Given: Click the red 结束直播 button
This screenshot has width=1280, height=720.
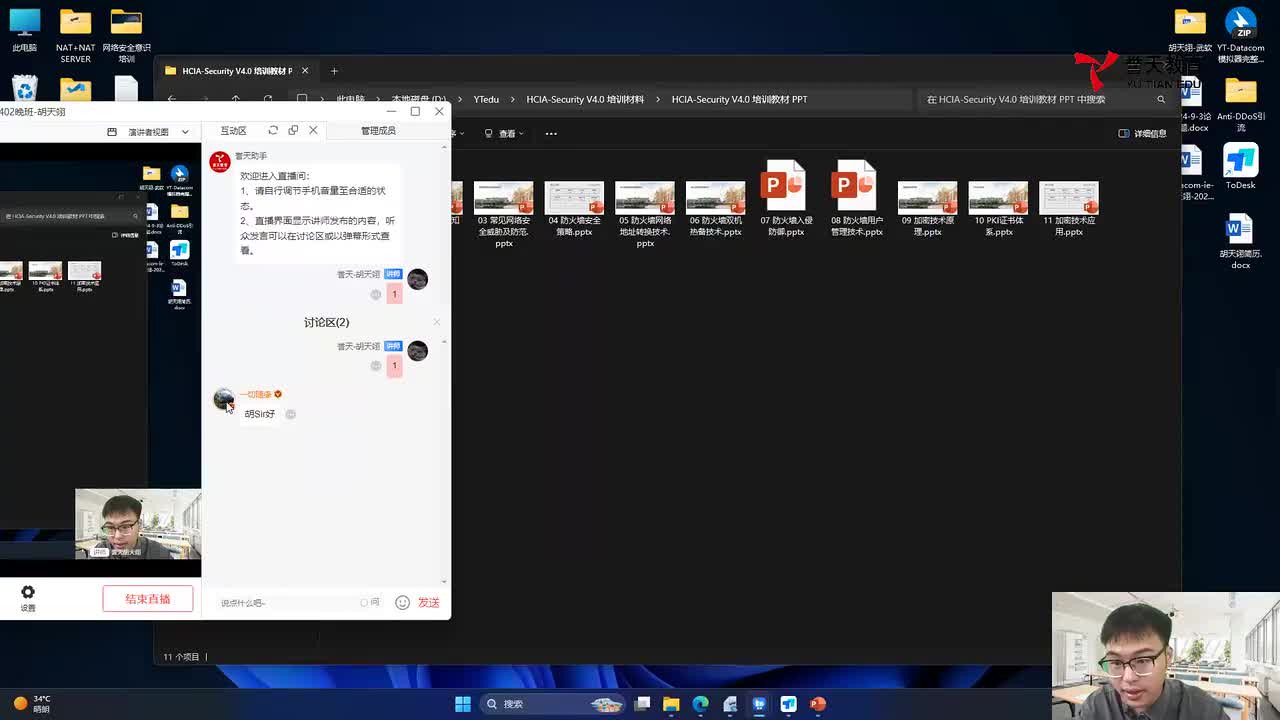Looking at the screenshot, I should click(x=147, y=599).
